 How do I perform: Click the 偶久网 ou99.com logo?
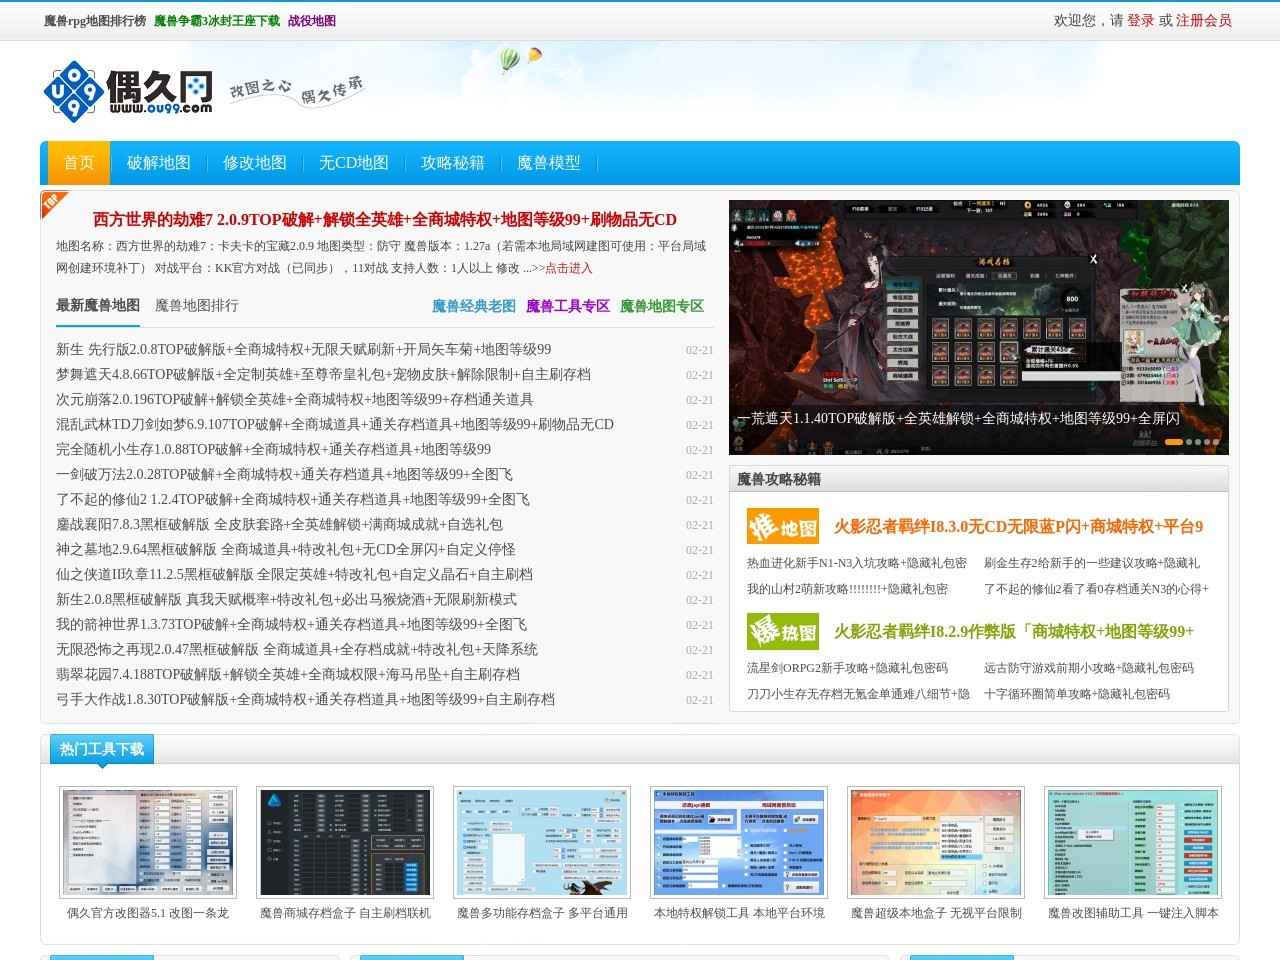128,91
